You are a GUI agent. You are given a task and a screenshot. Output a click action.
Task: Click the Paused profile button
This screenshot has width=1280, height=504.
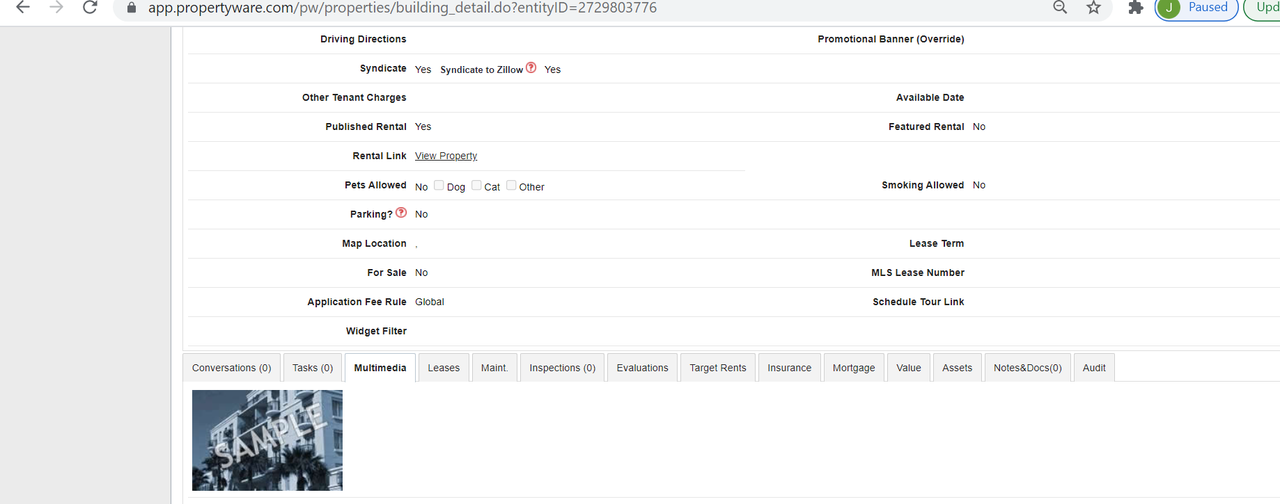point(1196,8)
